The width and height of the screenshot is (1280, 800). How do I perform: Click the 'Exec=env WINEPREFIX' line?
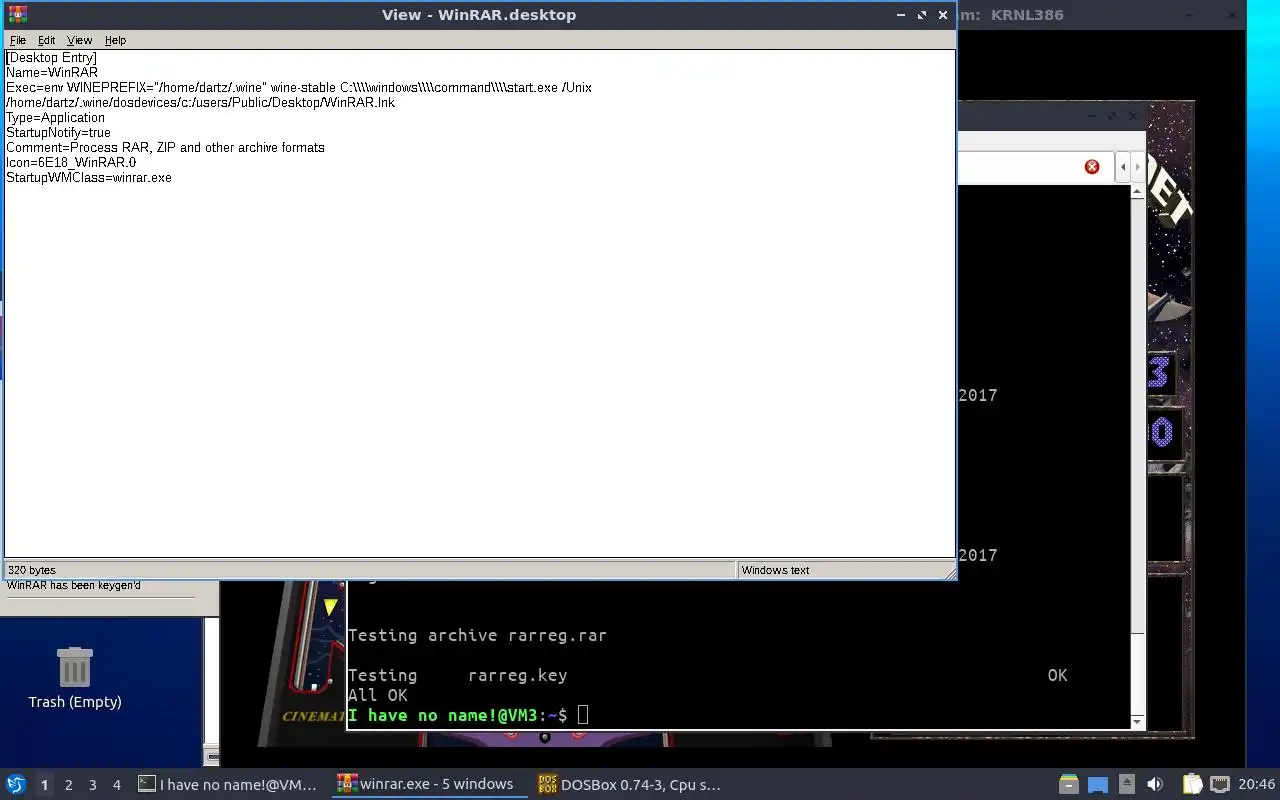[299, 88]
